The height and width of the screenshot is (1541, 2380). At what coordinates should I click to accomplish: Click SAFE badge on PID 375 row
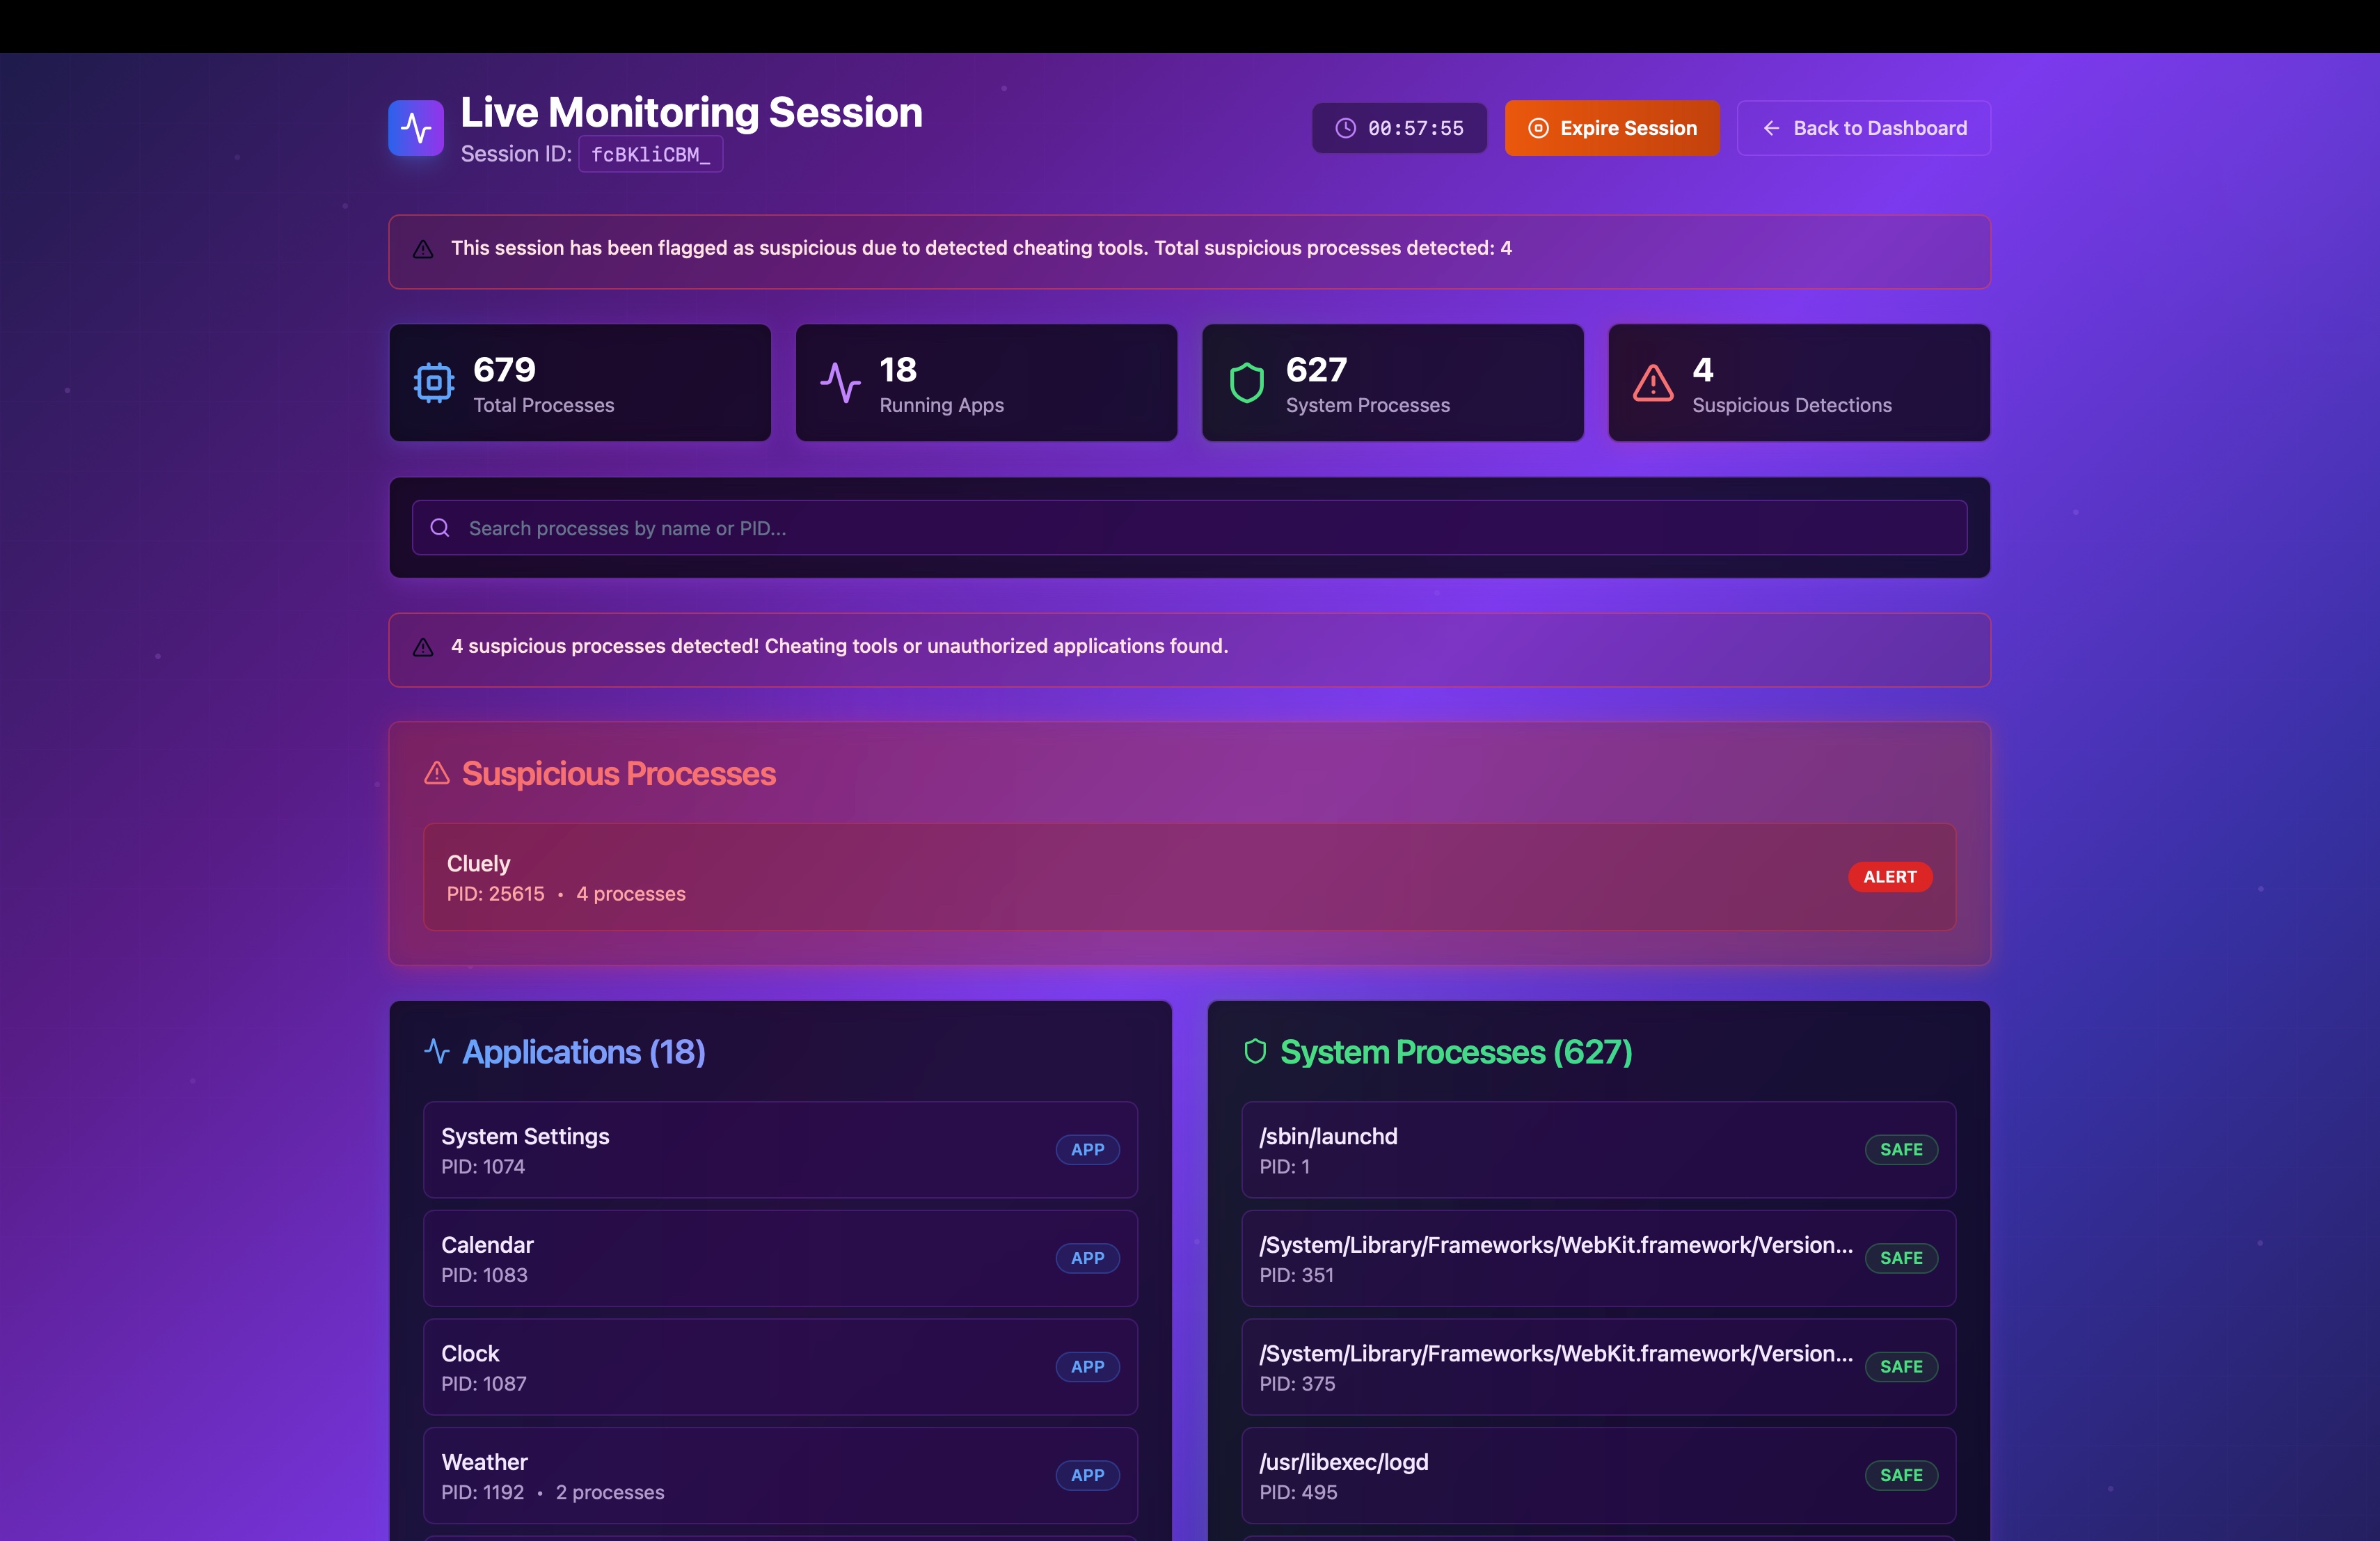click(x=1901, y=1367)
